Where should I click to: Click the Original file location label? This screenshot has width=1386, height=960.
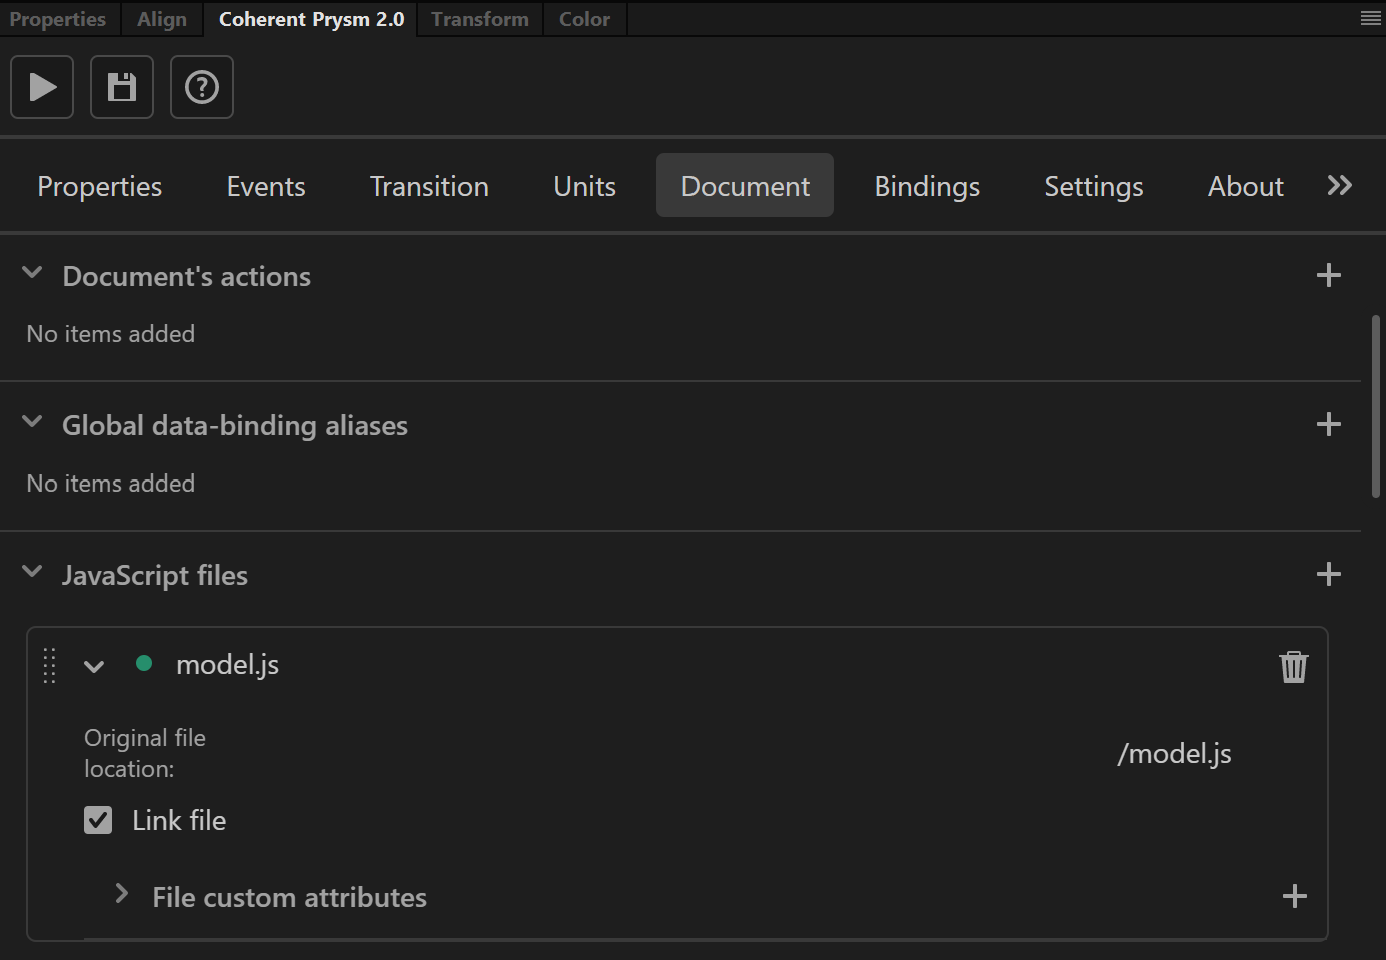[x=145, y=753]
